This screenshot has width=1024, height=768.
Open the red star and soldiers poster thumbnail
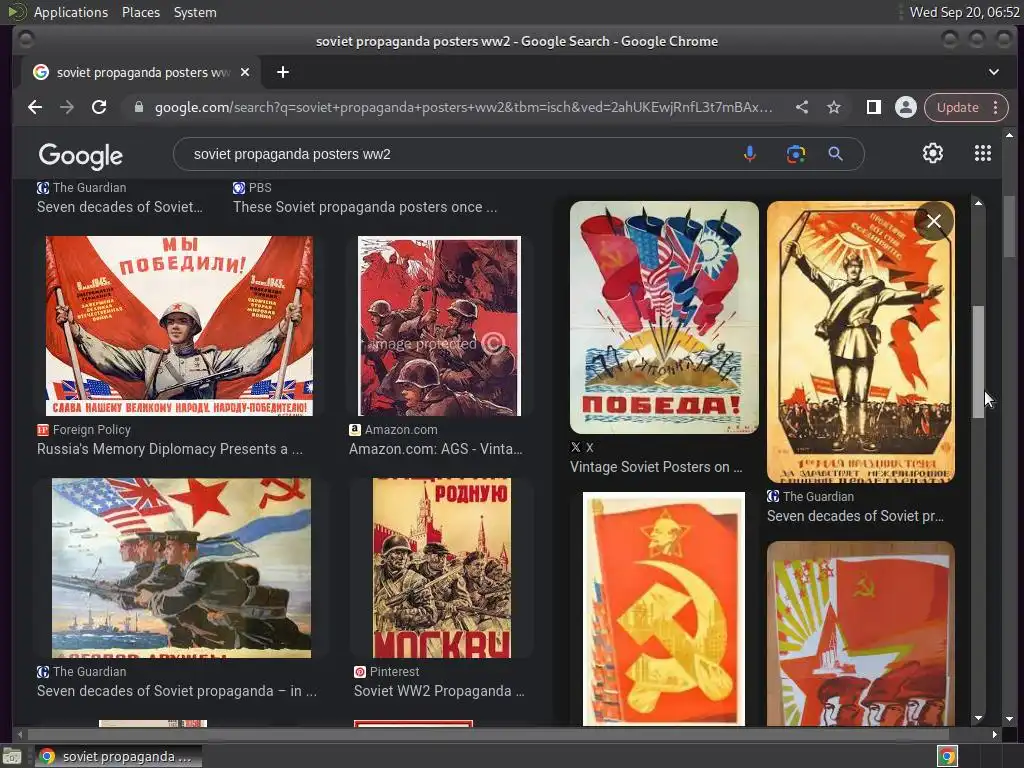(x=861, y=633)
